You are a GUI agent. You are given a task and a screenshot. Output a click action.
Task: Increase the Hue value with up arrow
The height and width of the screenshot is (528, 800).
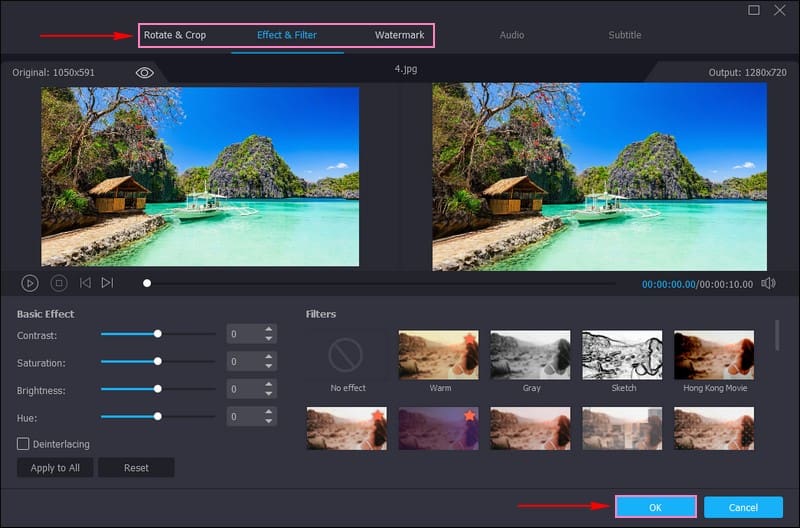tap(268, 411)
